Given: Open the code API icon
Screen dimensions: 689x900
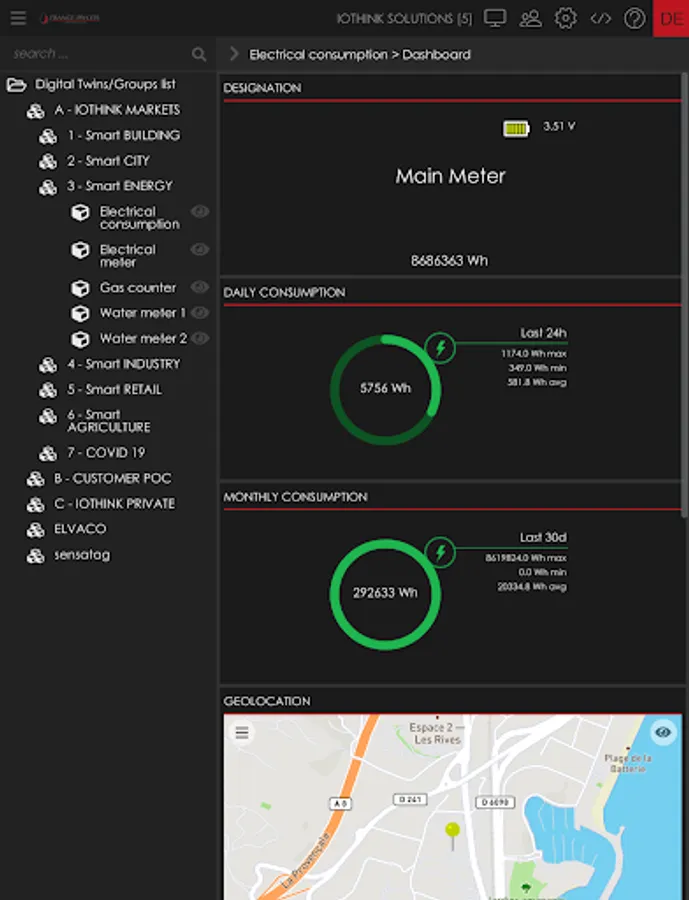Looking at the screenshot, I should click(x=601, y=18).
